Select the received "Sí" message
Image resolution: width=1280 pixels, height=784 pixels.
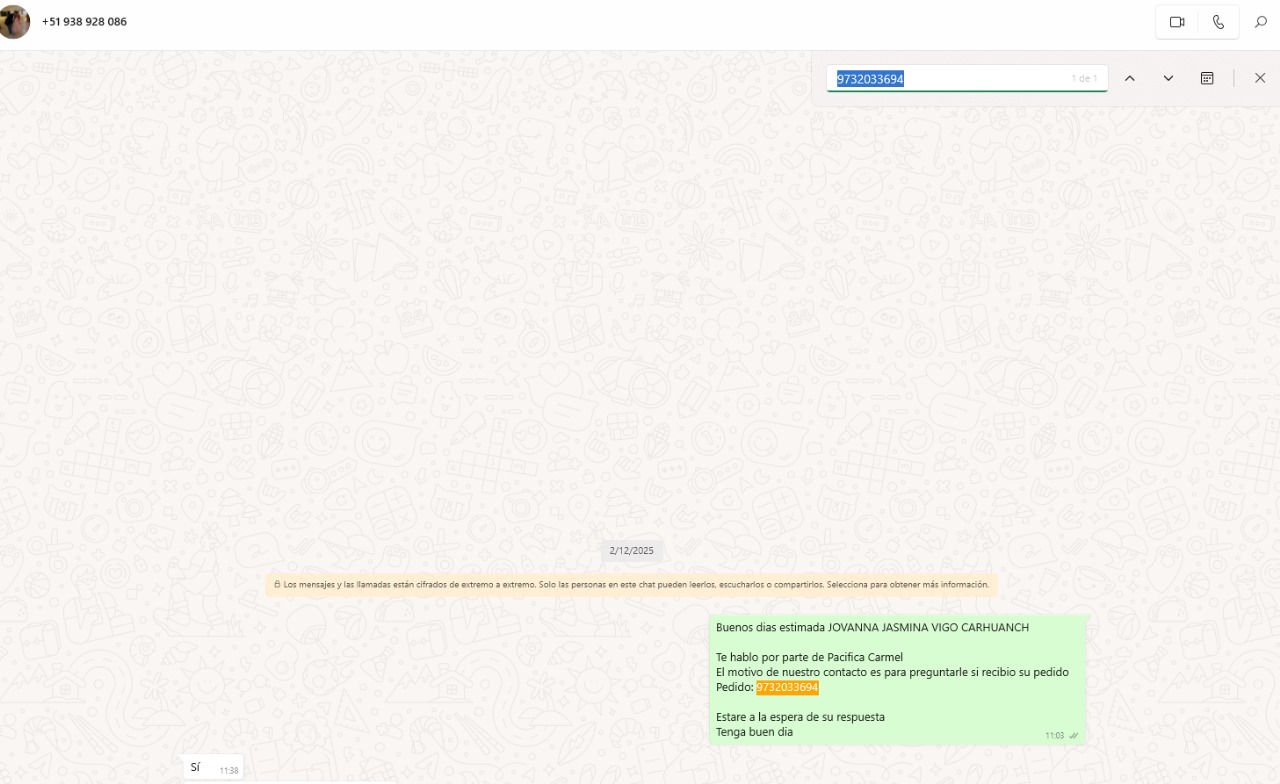pos(196,768)
